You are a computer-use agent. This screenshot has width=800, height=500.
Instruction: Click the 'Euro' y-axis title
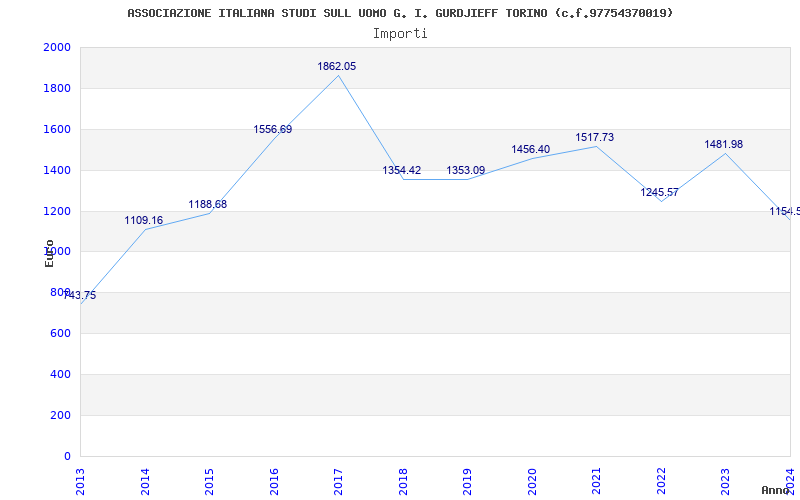(x=49, y=253)
